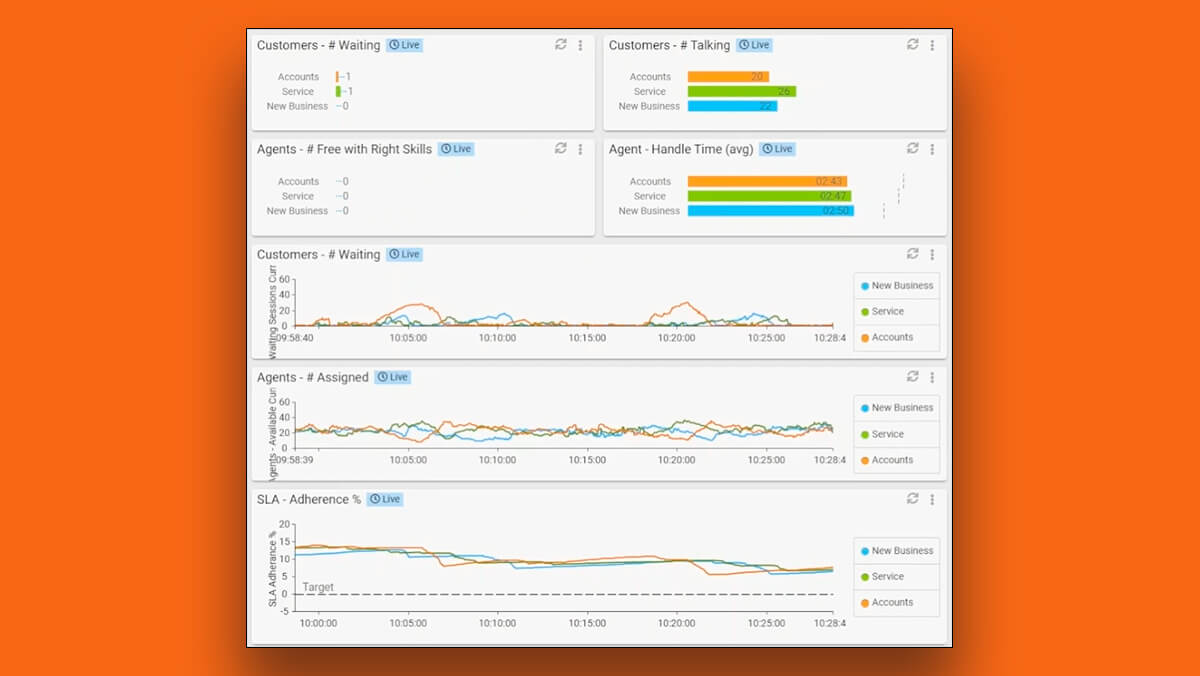The image size is (1200, 676).
Task: Open options for Agent - Handle Time widget
Action: pyautogui.click(x=932, y=149)
